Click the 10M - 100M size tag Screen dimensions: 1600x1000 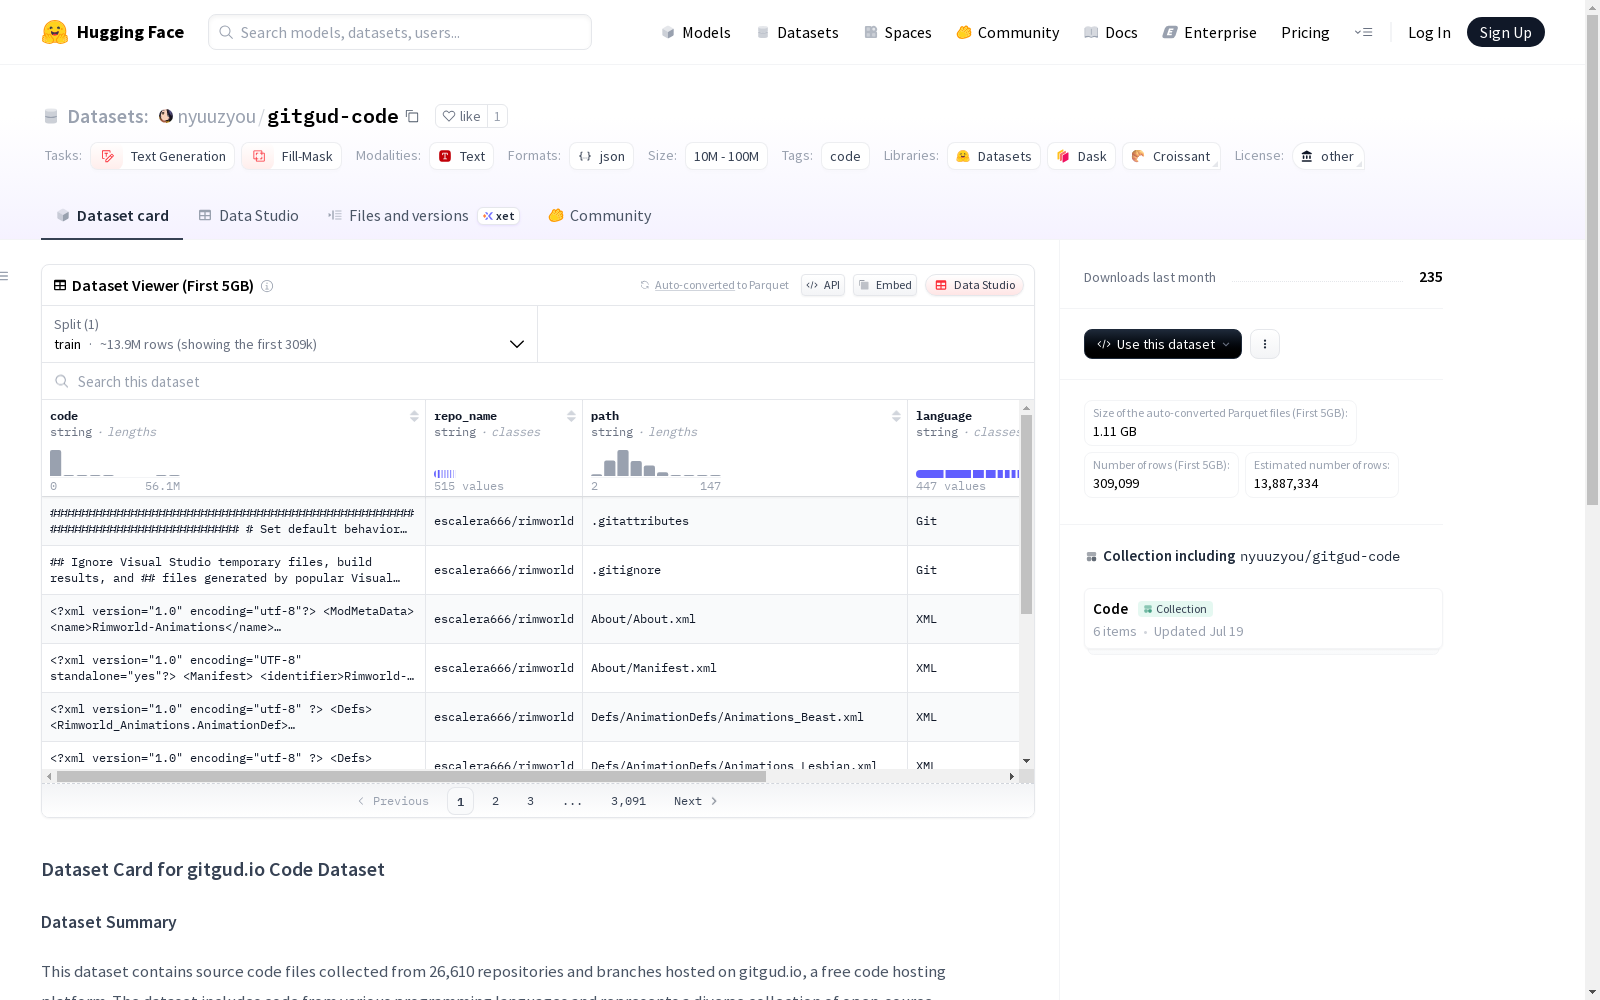pyautogui.click(x=726, y=156)
